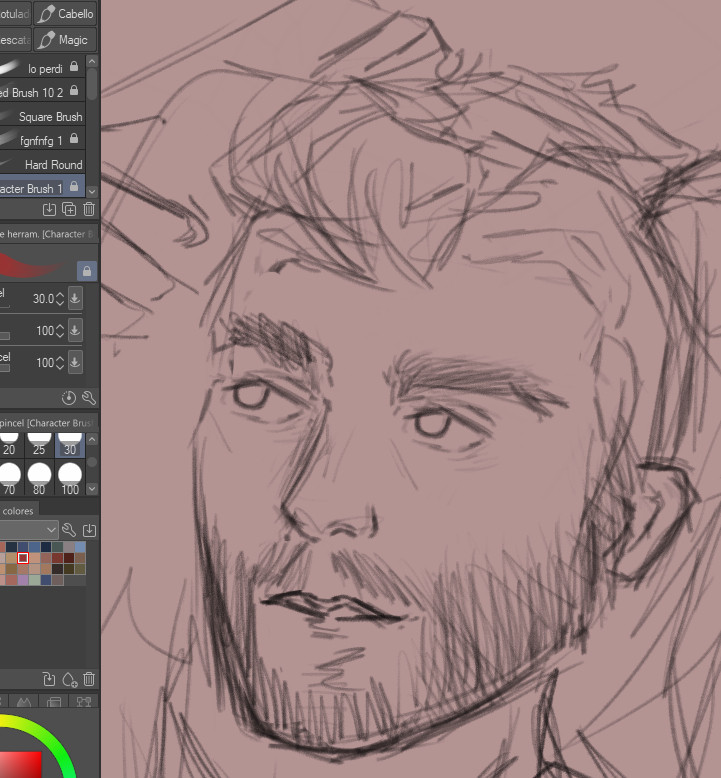This screenshot has height=778, width=721.
Task: Pick the pale green swatch
Action: (34, 580)
